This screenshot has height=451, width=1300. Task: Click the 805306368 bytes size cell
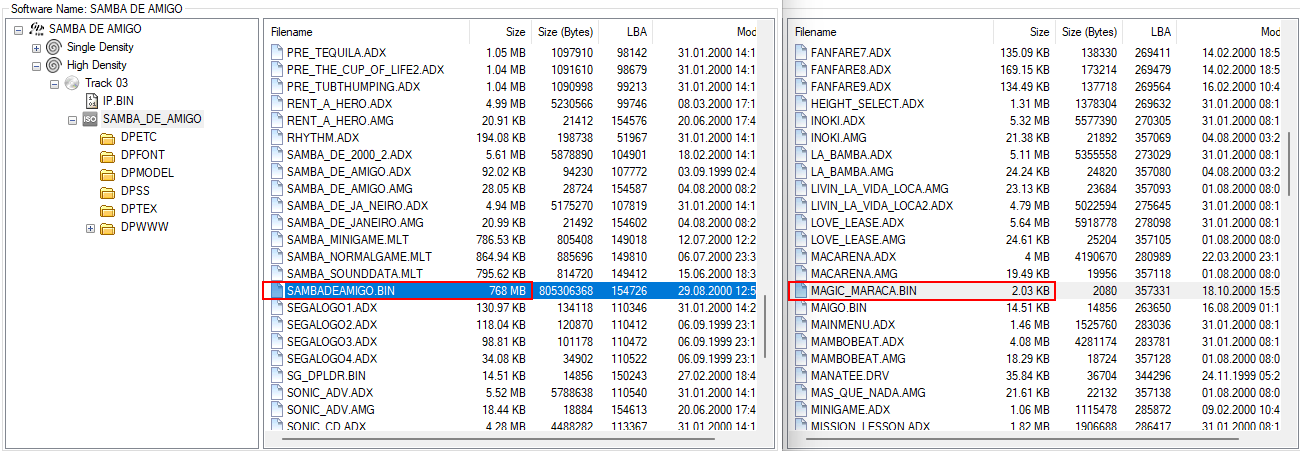(565, 290)
